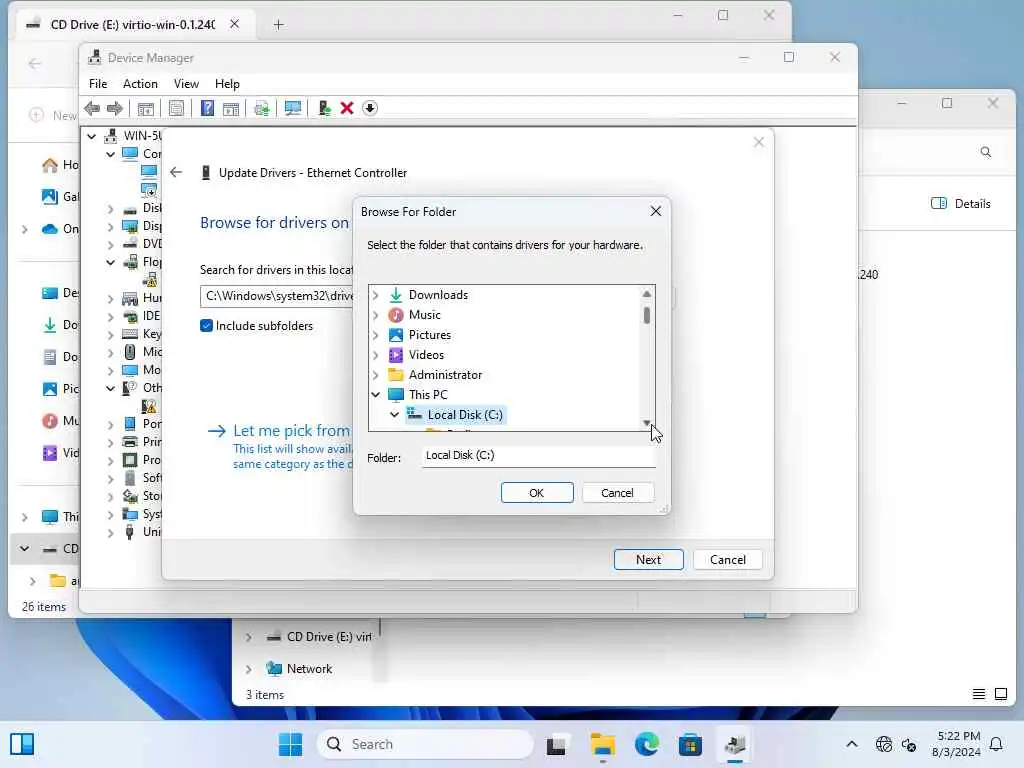Image resolution: width=1024 pixels, height=768 pixels.
Task: Collapse the root WIN- computer node in Device Manager
Action: pyautogui.click(x=92, y=136)
